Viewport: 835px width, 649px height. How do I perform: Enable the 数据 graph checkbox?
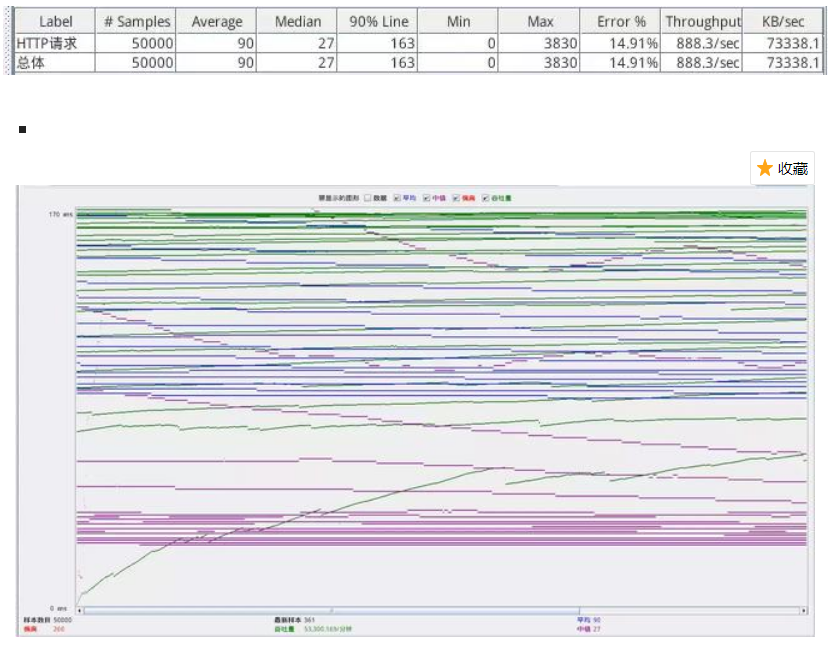(x=368, y=198)
